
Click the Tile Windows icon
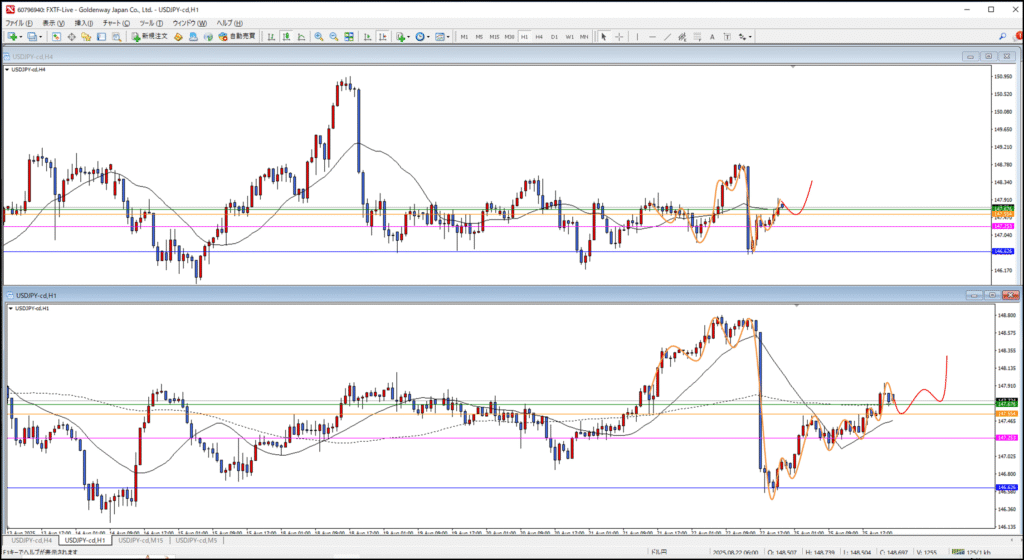tap(349, 37)
